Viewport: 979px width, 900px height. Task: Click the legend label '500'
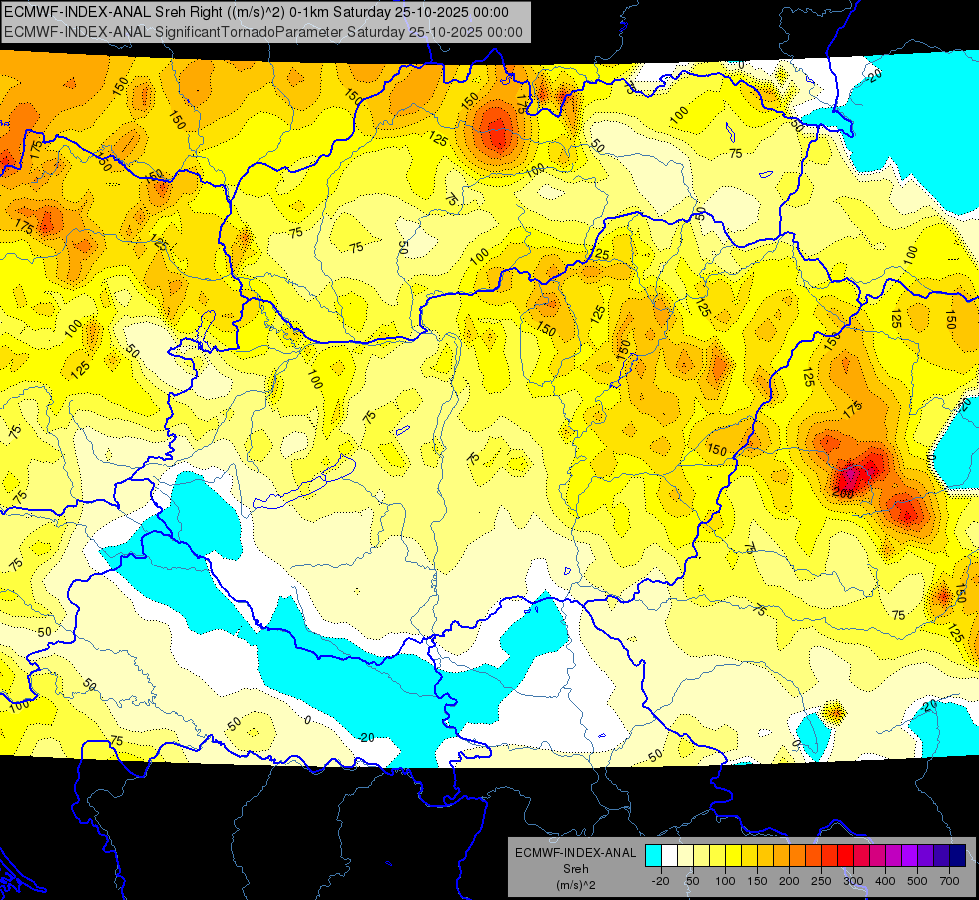coord(917,881)
